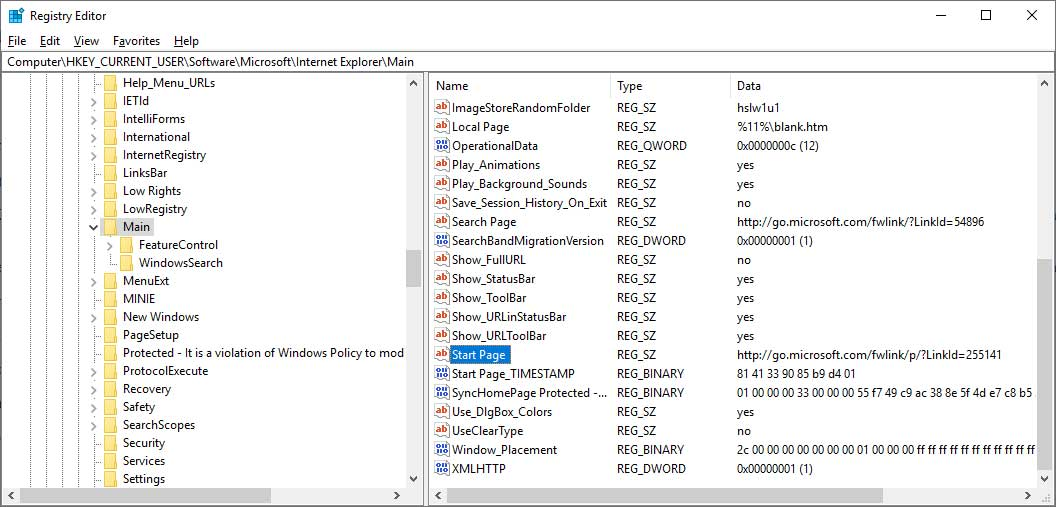This screenshot has width=1056, height=507.
Task: Click the binary icon beside Start Page_TIMESTAMP
Action: (442, 372)
